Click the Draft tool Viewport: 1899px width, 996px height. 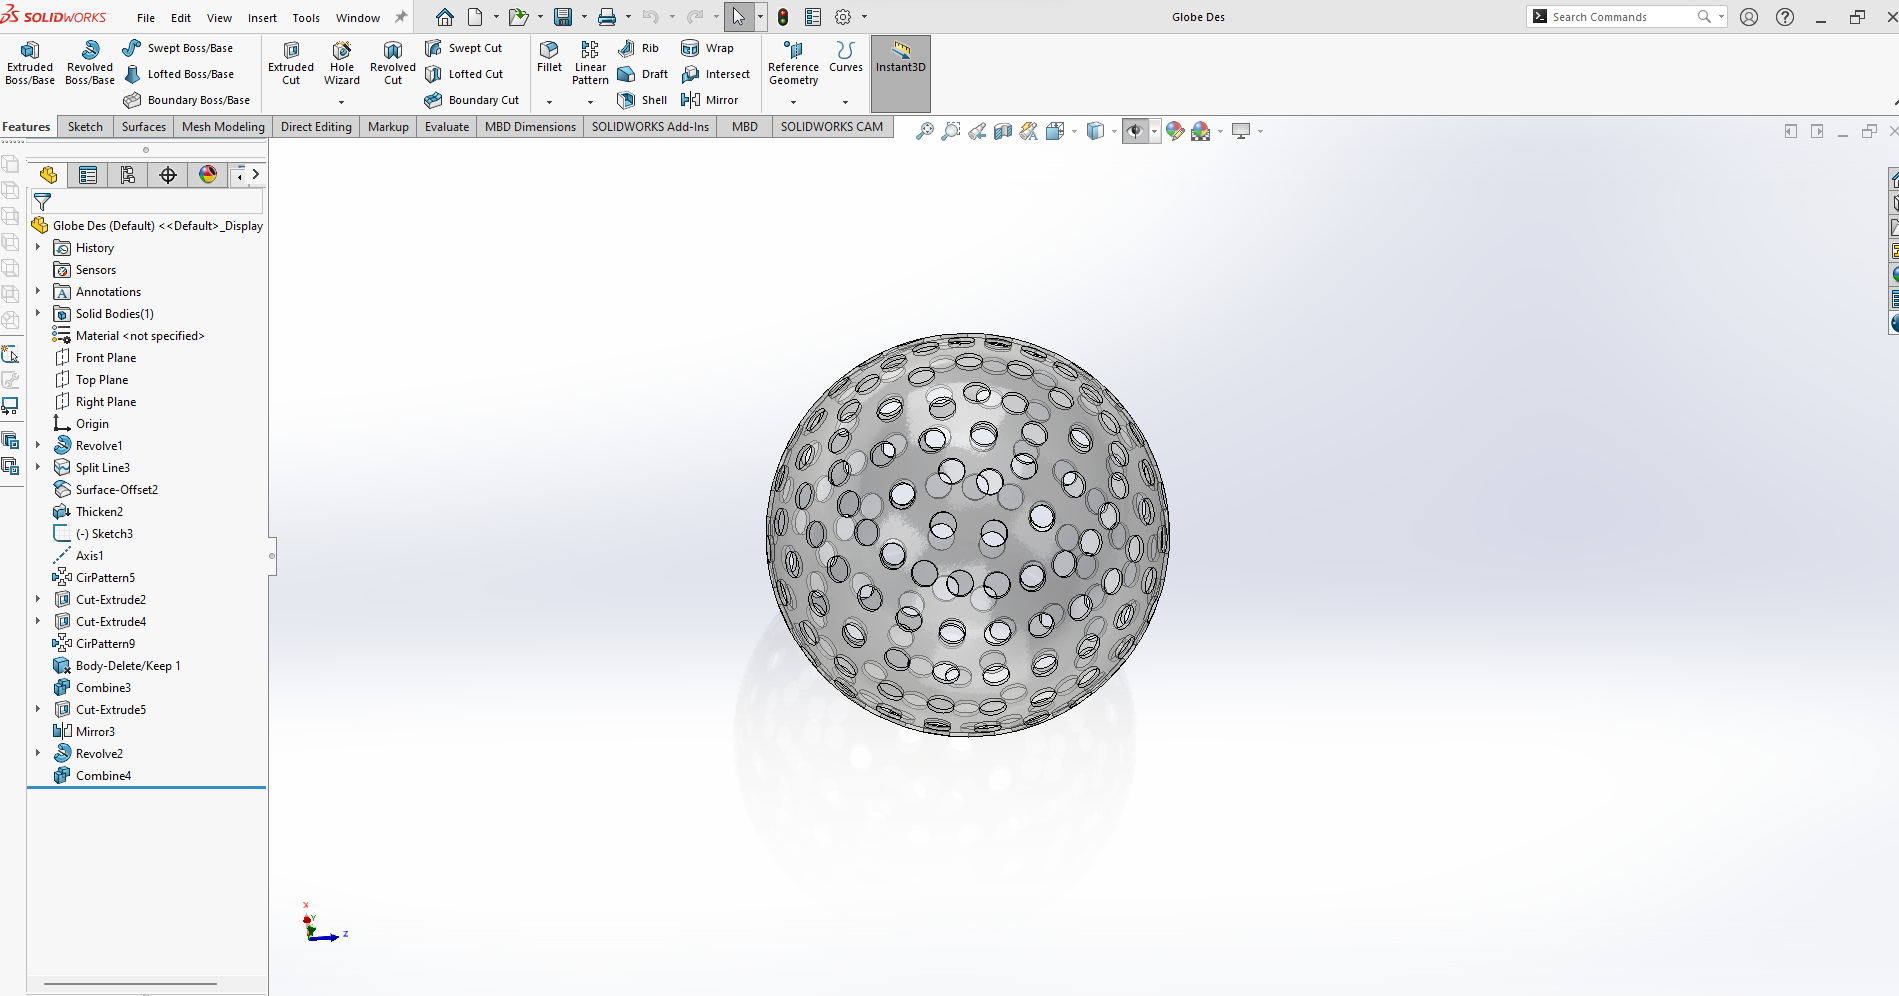(x=642, y=74)
